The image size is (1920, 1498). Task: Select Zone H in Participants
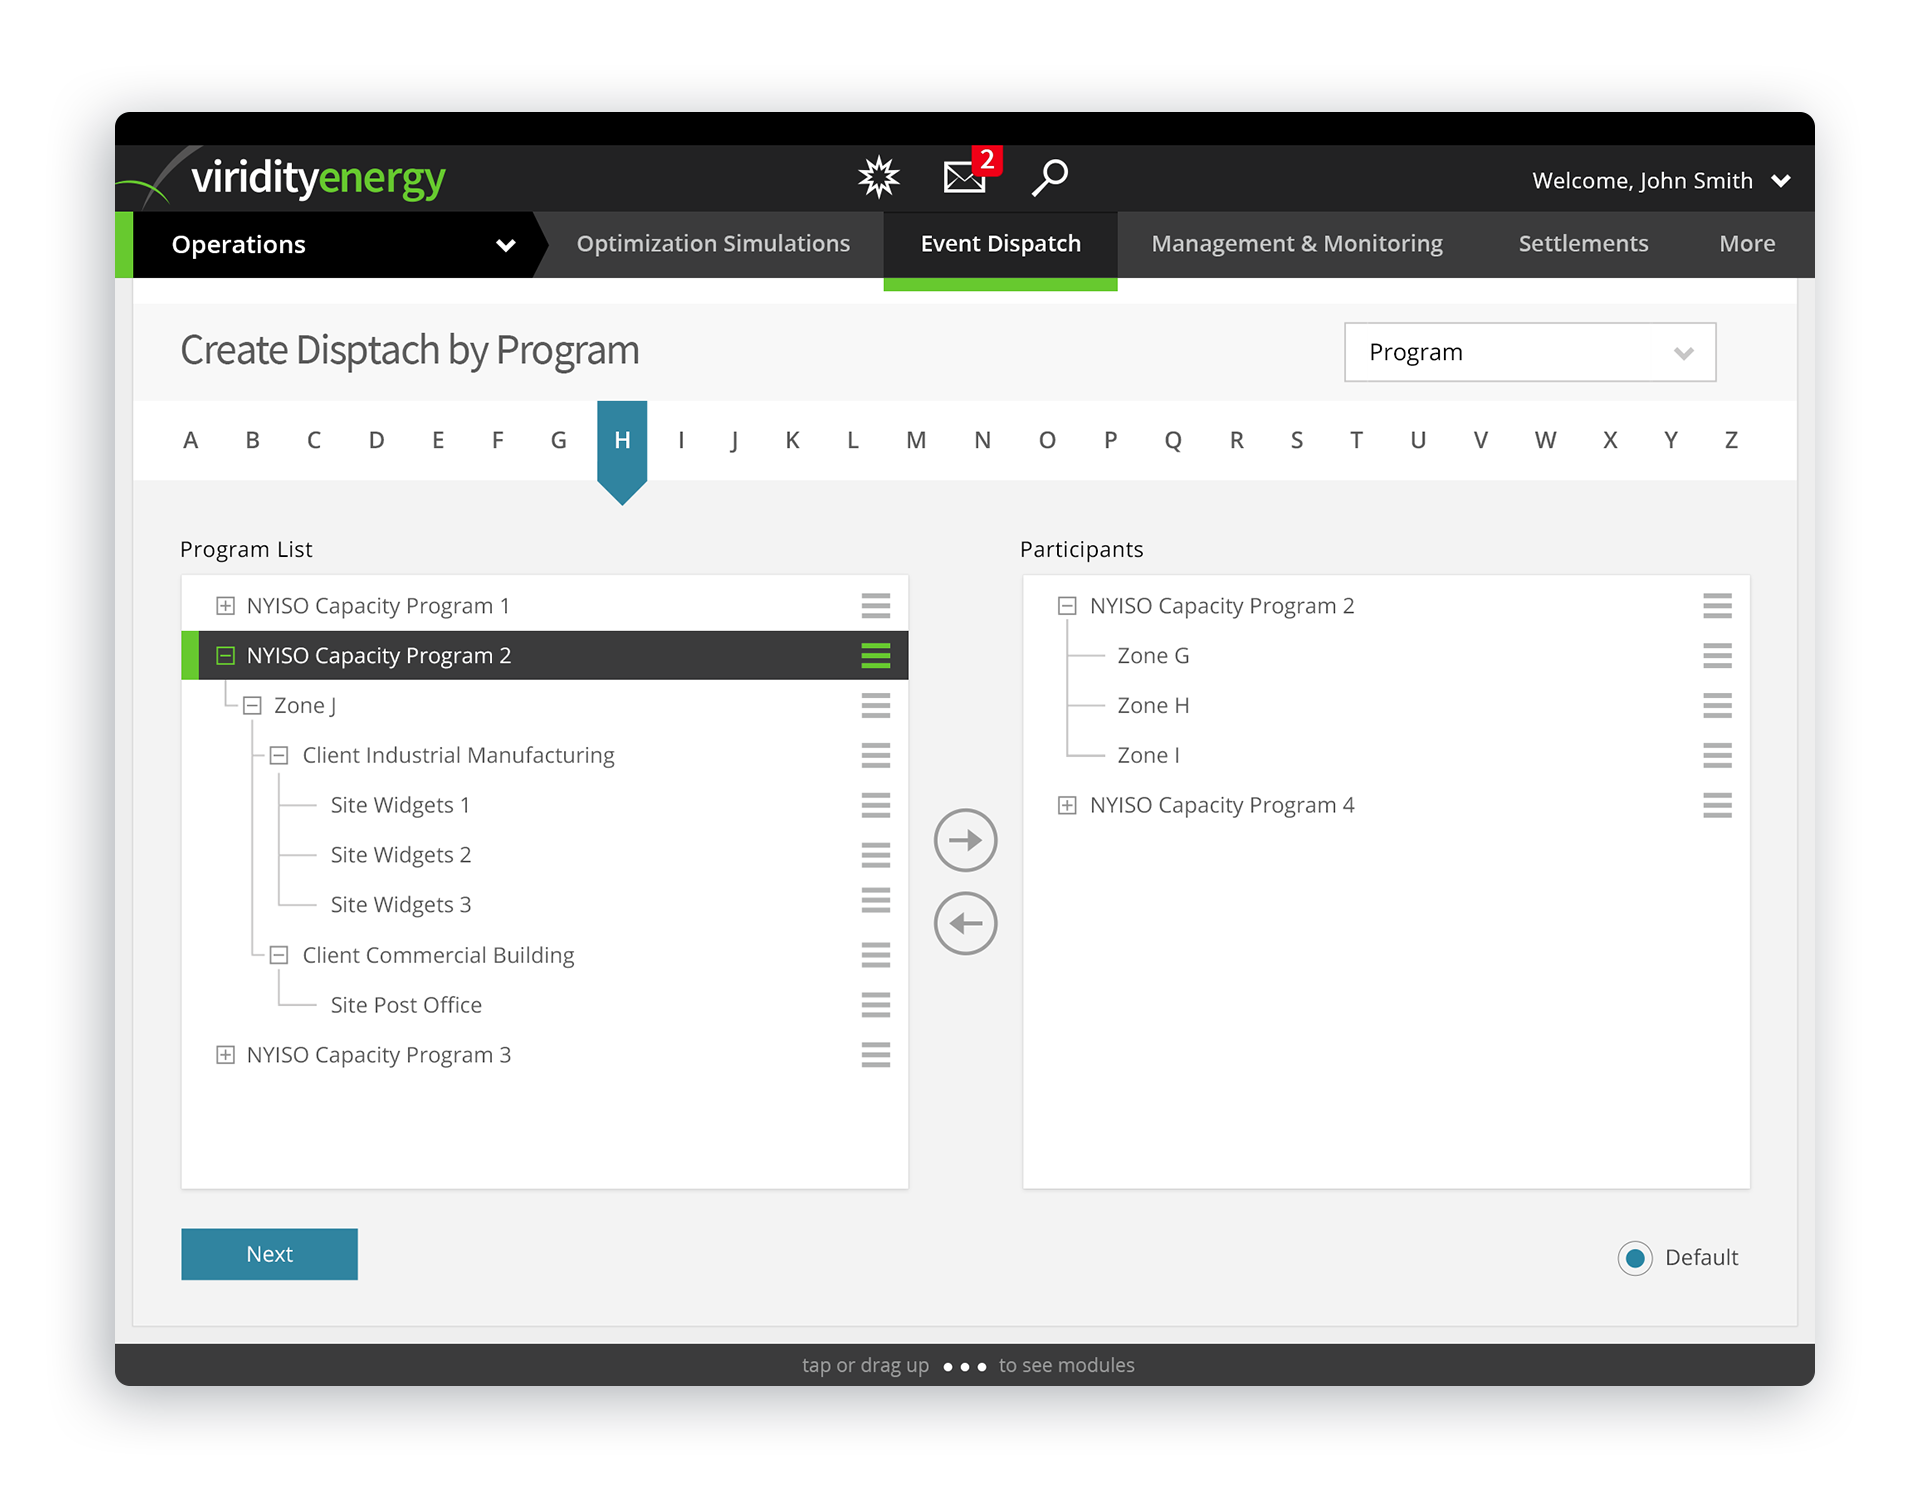(x=1386, y=705)
